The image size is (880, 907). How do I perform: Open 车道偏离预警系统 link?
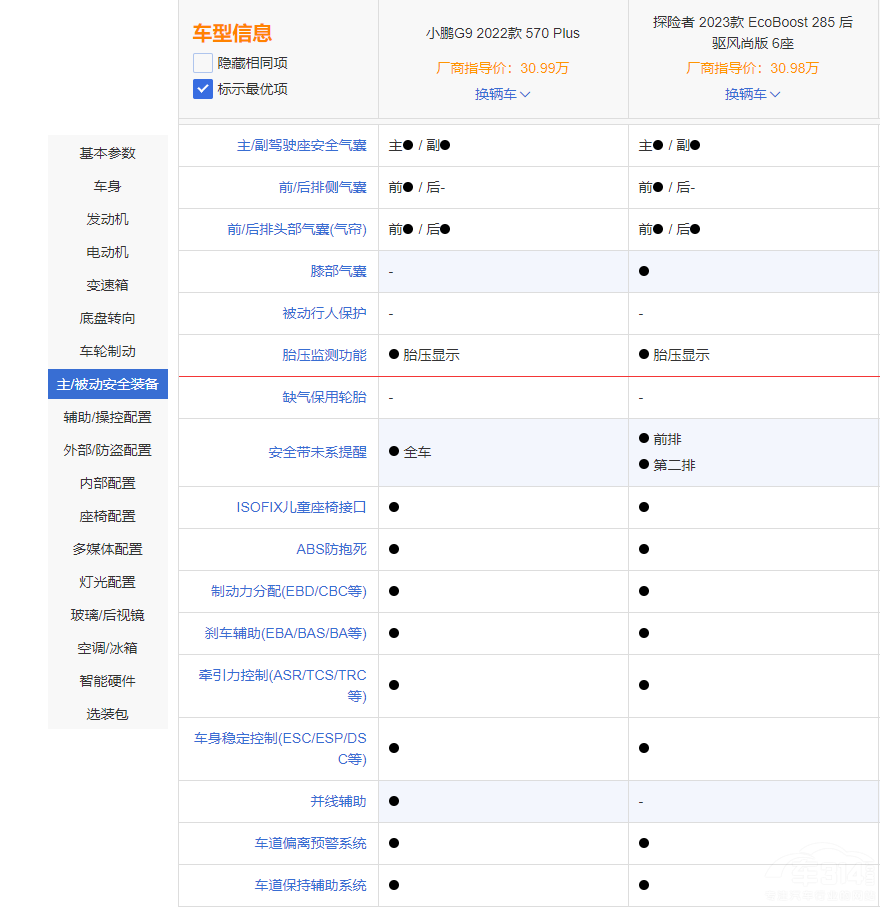[310, 843]
